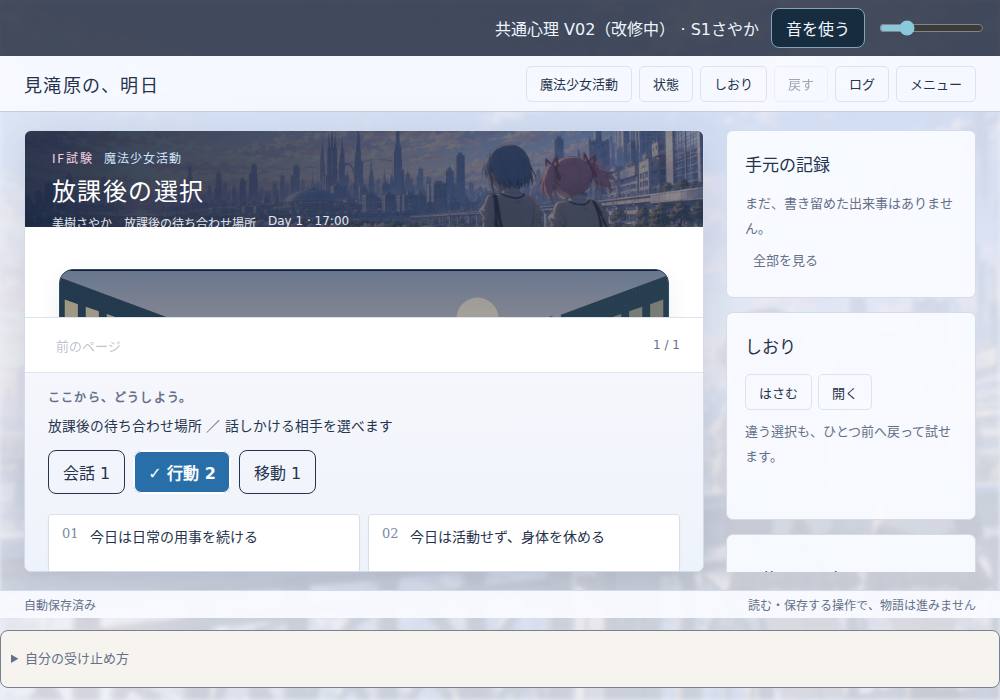Select the 会話 1 tab

pyautogui.click(x=86, y=472)
